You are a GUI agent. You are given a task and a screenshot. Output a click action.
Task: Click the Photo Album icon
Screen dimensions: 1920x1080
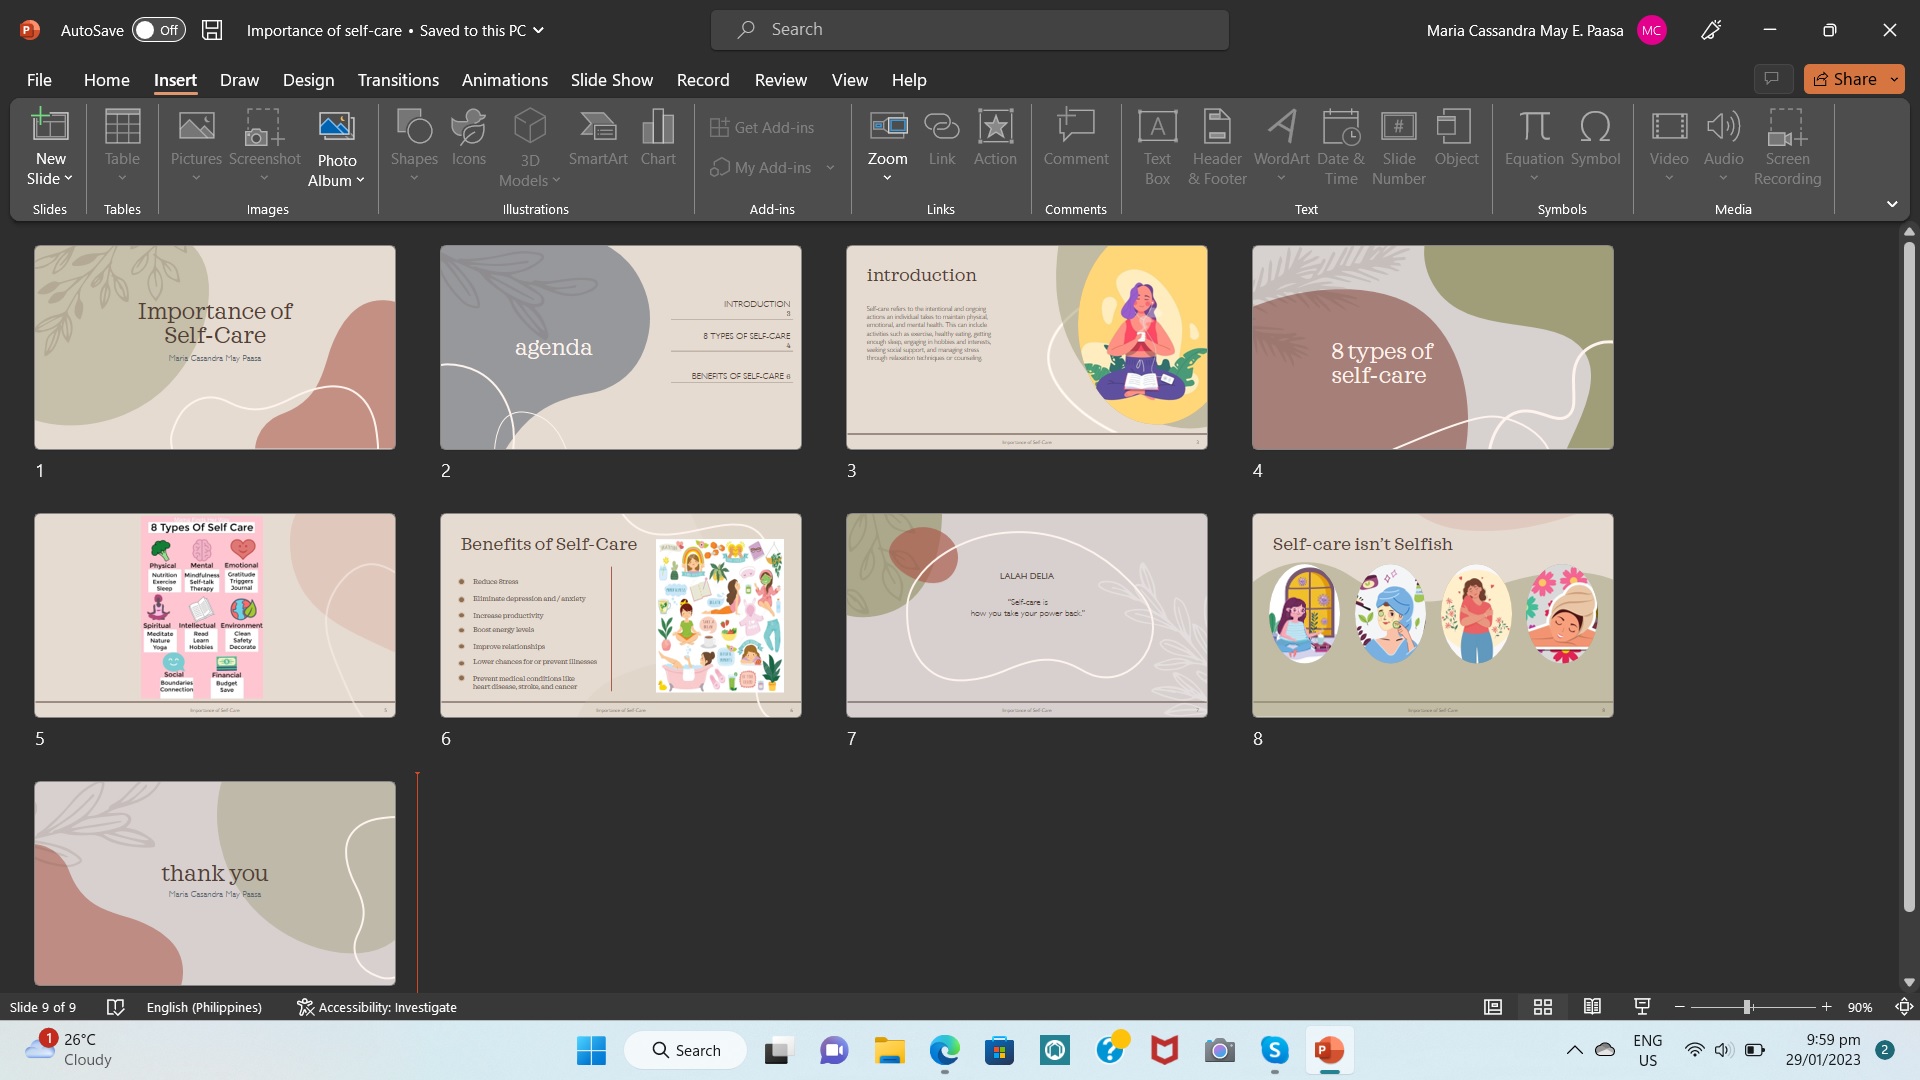point(336,128)
